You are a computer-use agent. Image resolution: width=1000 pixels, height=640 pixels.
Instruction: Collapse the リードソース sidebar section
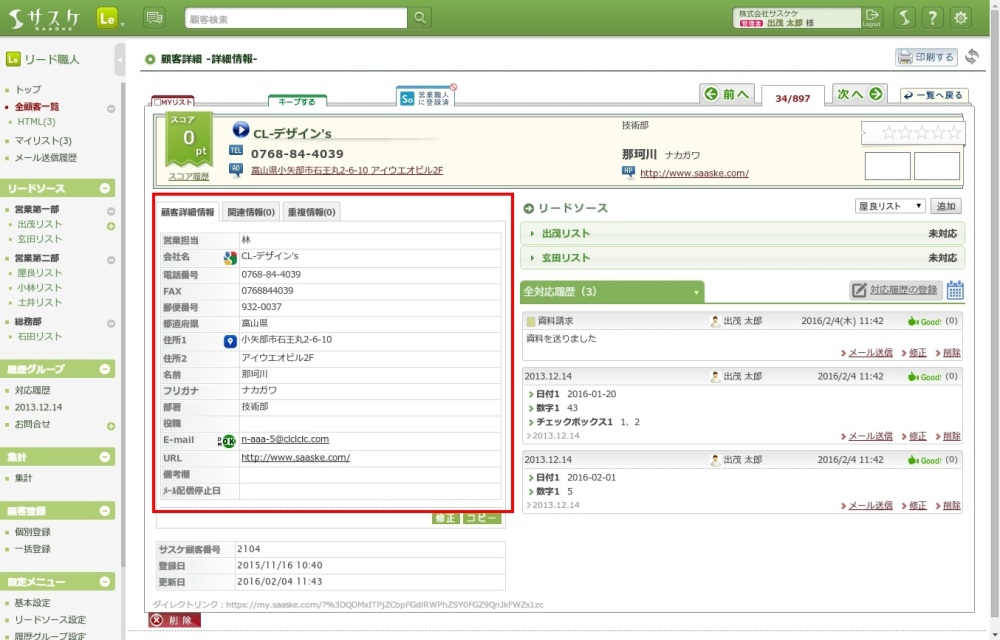[x=105, y=189]
